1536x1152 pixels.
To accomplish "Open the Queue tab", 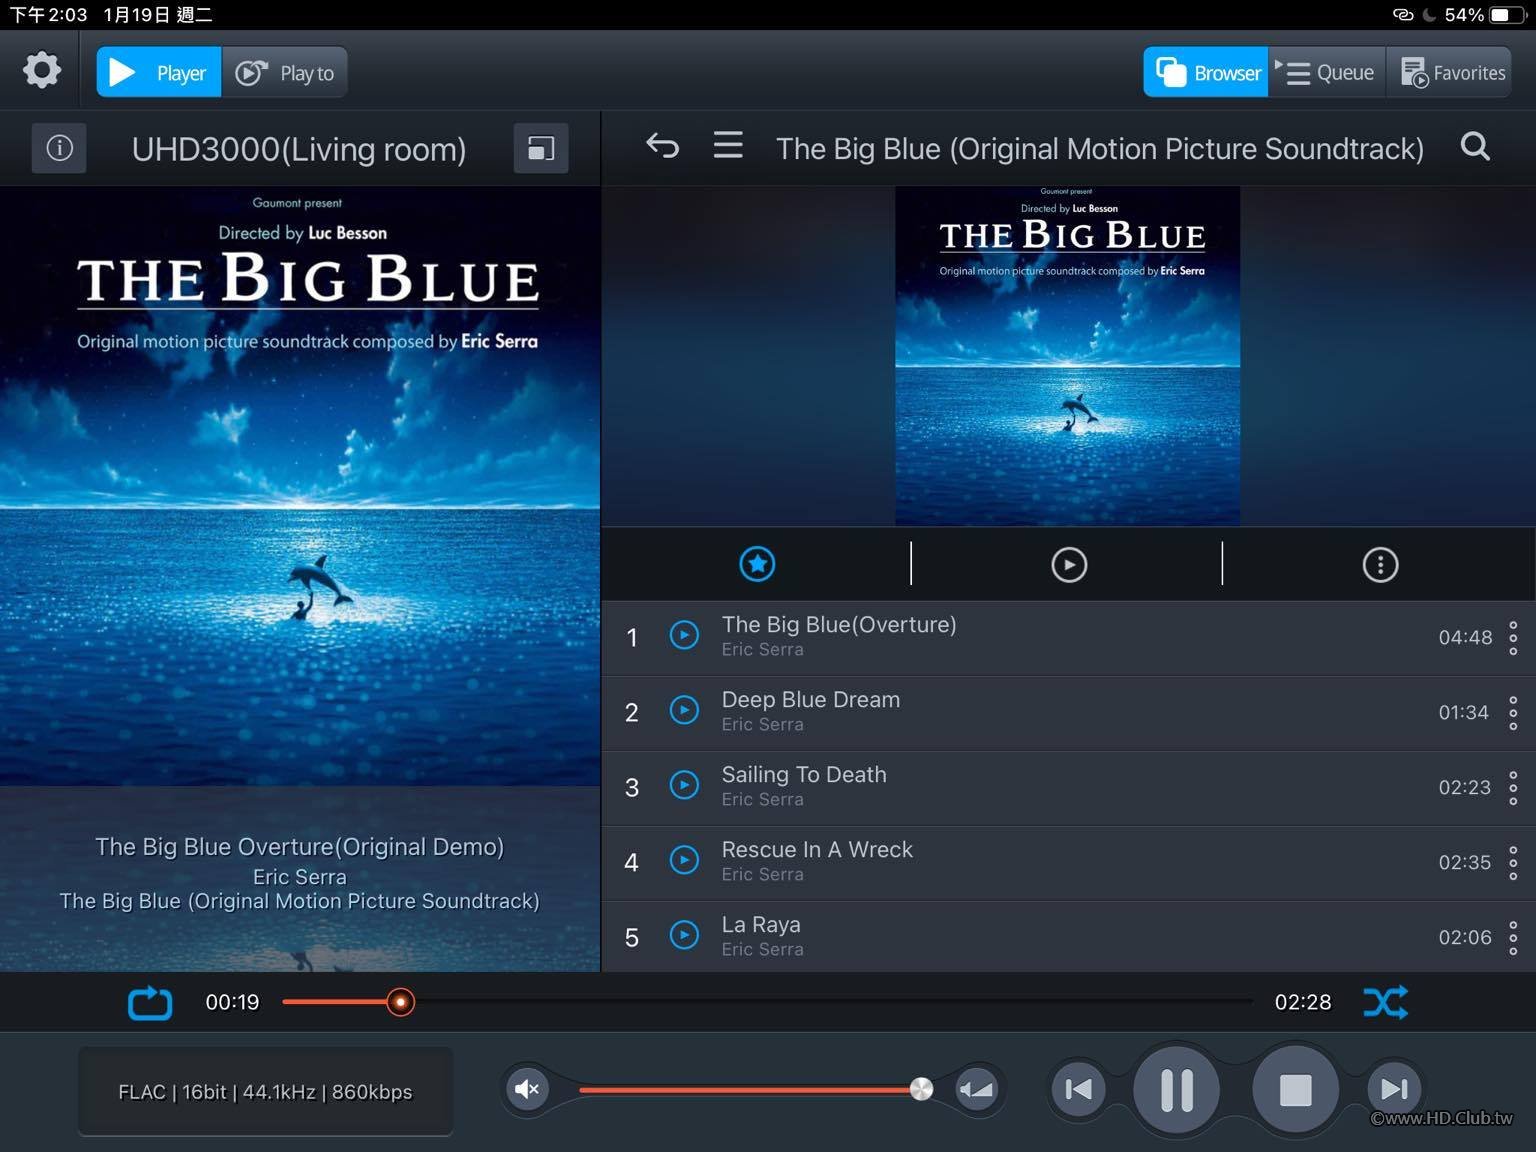I will click(1327, 72).
